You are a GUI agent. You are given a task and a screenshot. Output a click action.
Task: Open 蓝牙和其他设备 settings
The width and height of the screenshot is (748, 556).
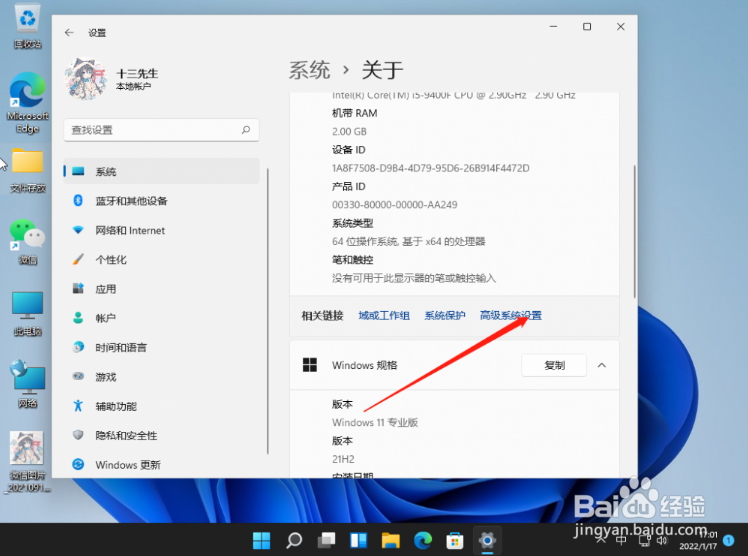(x=162, y=201)
